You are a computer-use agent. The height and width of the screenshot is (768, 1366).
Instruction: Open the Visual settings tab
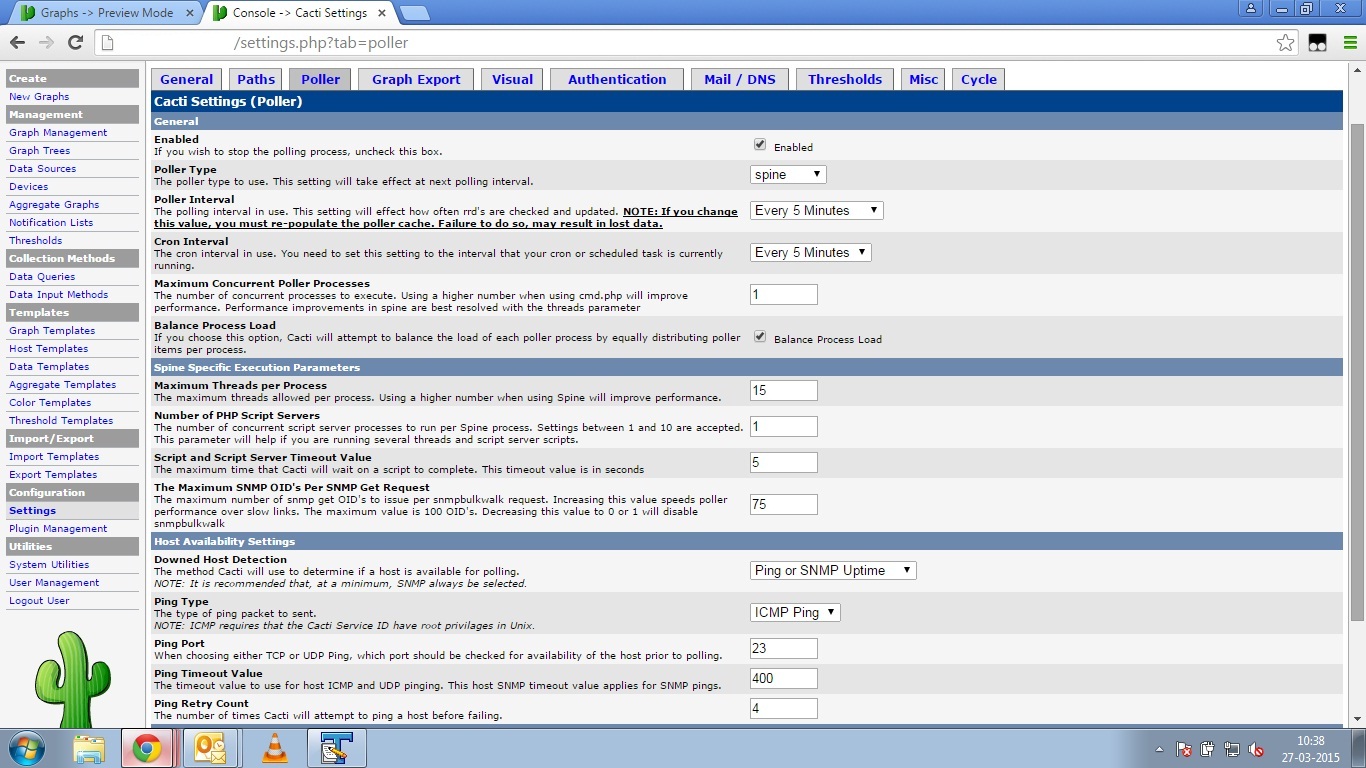tap(512, 80)
